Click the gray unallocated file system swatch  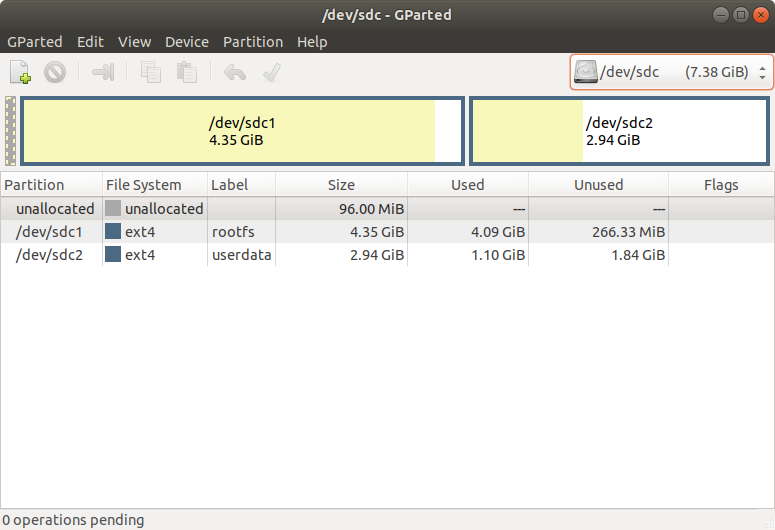click(x=113, y=209)
